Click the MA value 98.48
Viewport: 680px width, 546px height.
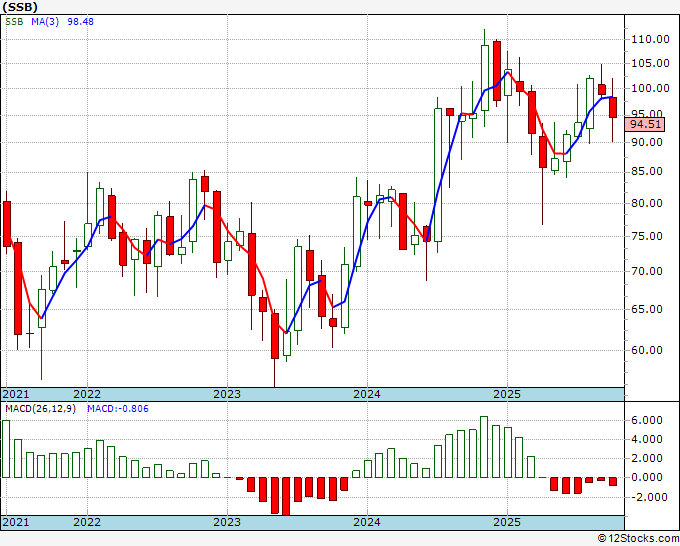point(80,22)
